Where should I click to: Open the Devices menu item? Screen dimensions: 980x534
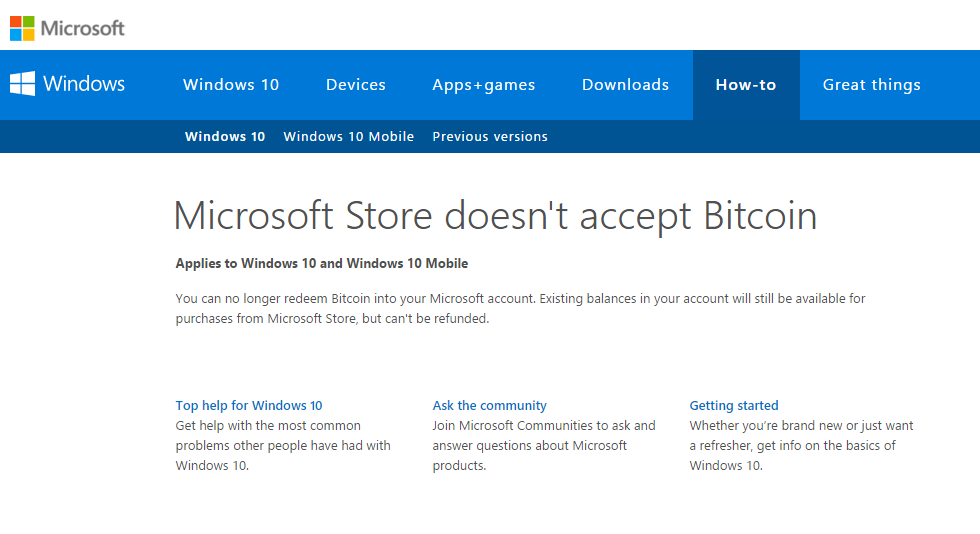click(x=356, y=85)
